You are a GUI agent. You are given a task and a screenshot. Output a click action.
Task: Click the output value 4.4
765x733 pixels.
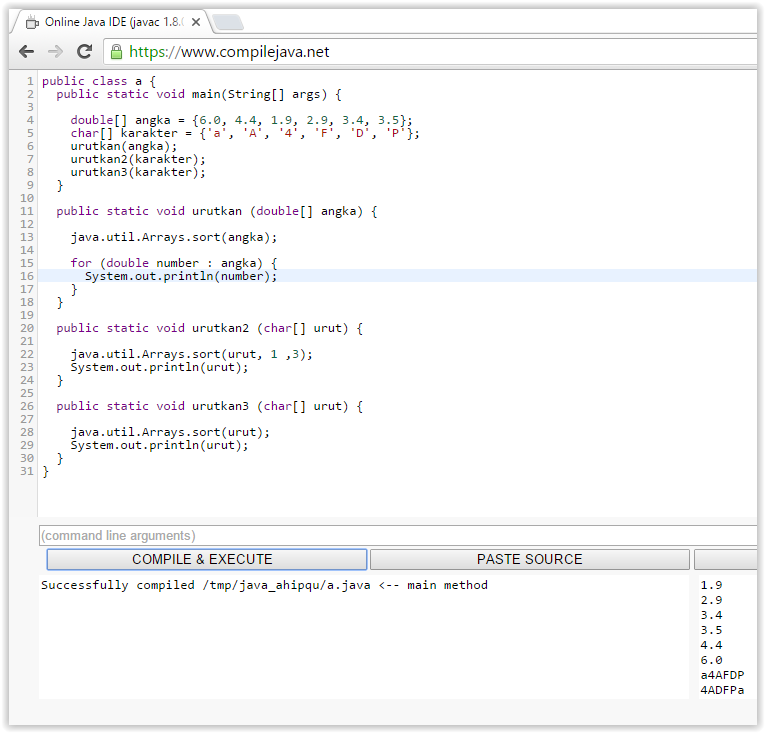(711, 645)
